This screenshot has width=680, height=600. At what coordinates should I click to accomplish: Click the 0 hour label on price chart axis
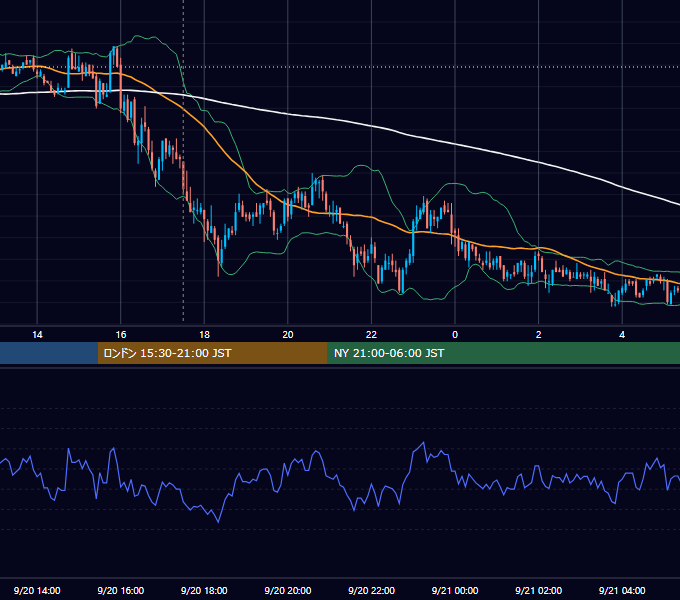pyautogui.click(x=455, y=335)
